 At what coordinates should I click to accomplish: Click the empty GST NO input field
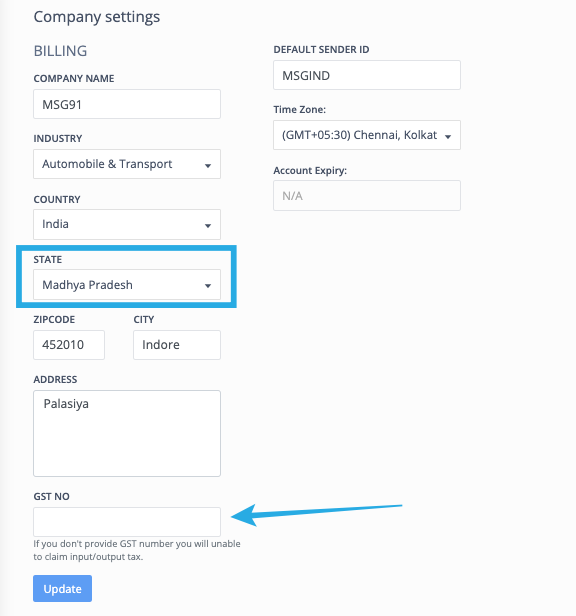pos(127,522)
